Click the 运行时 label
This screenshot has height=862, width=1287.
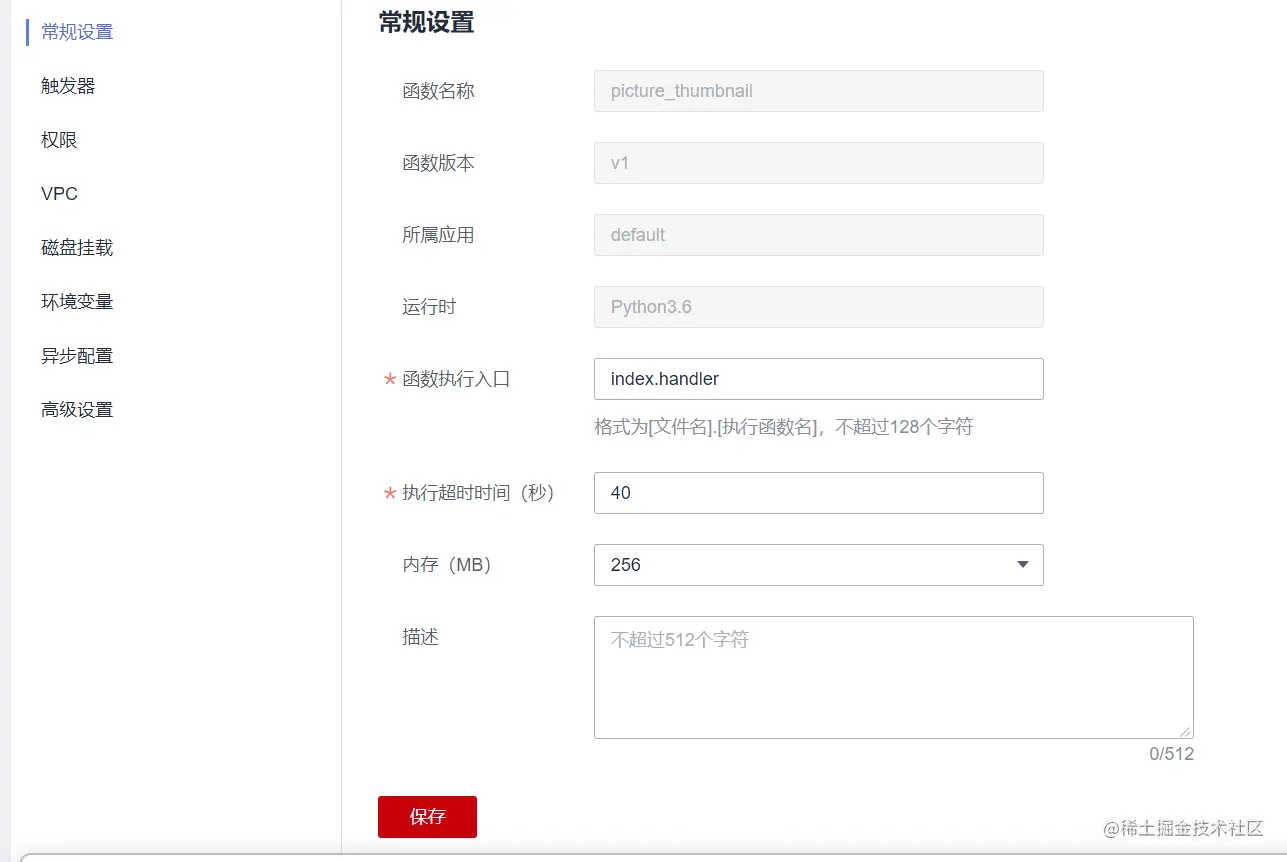click(x=429, y=307)
